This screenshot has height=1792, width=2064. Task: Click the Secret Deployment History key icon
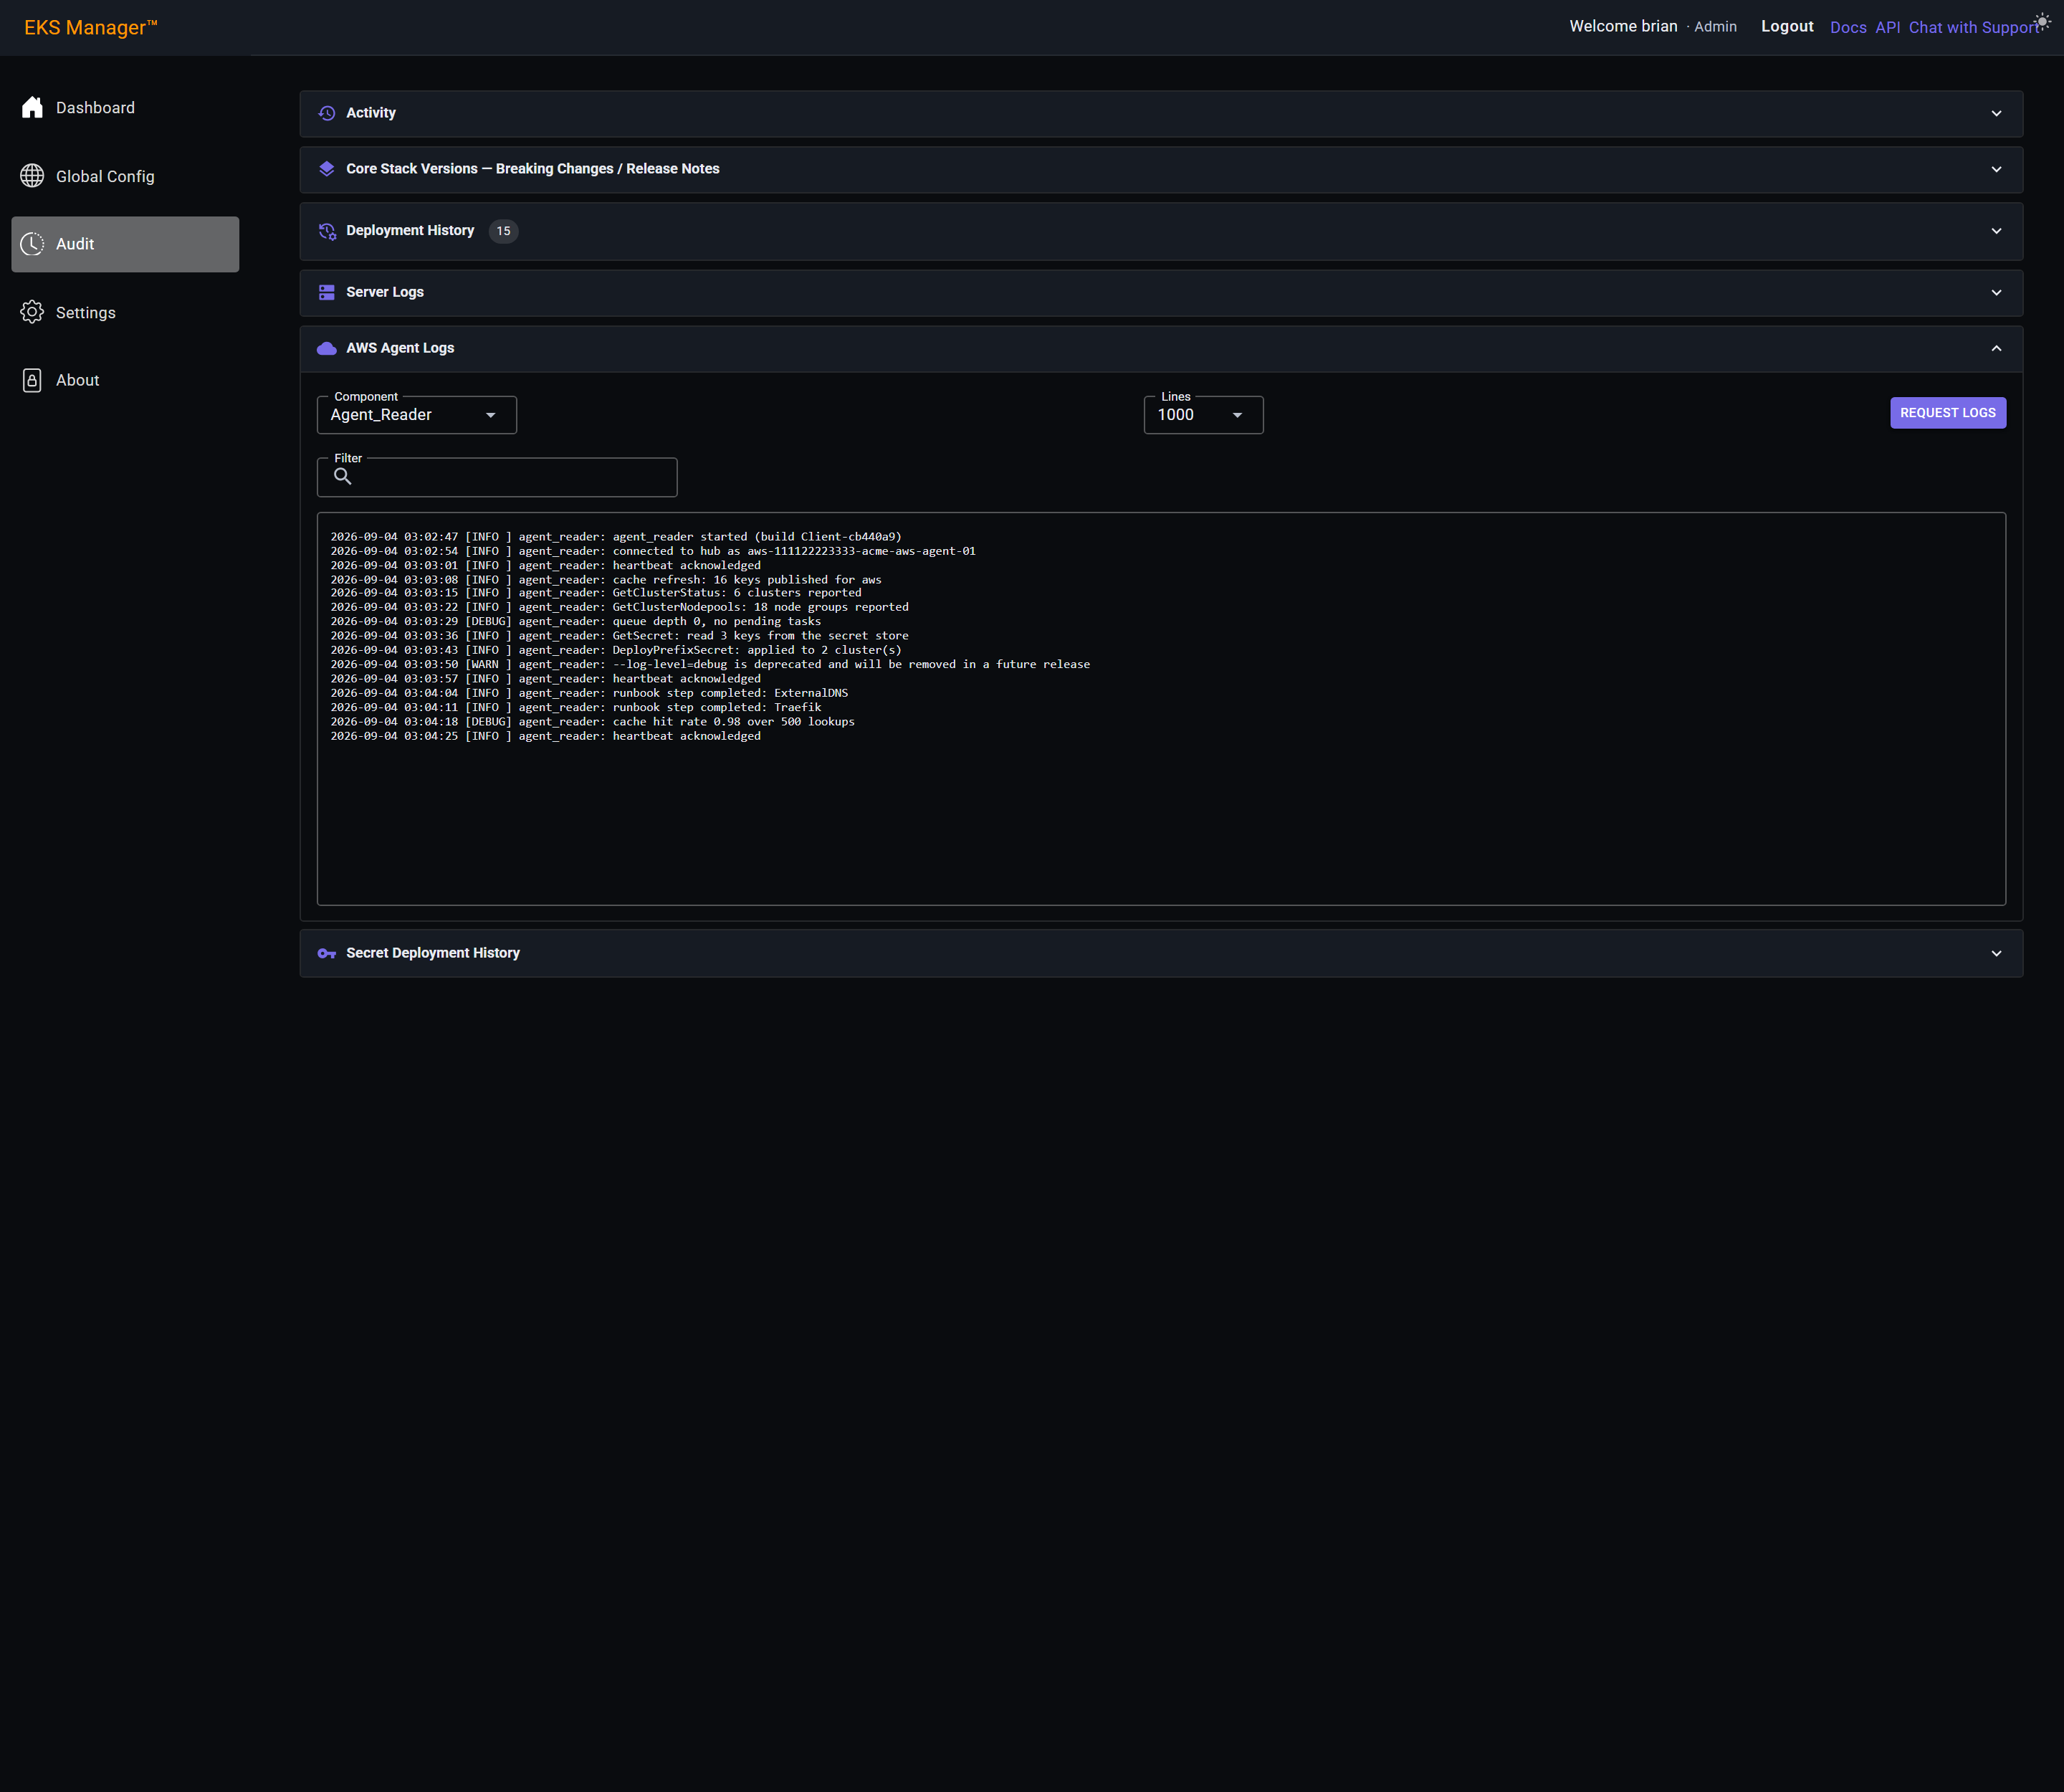click(327, 953)
